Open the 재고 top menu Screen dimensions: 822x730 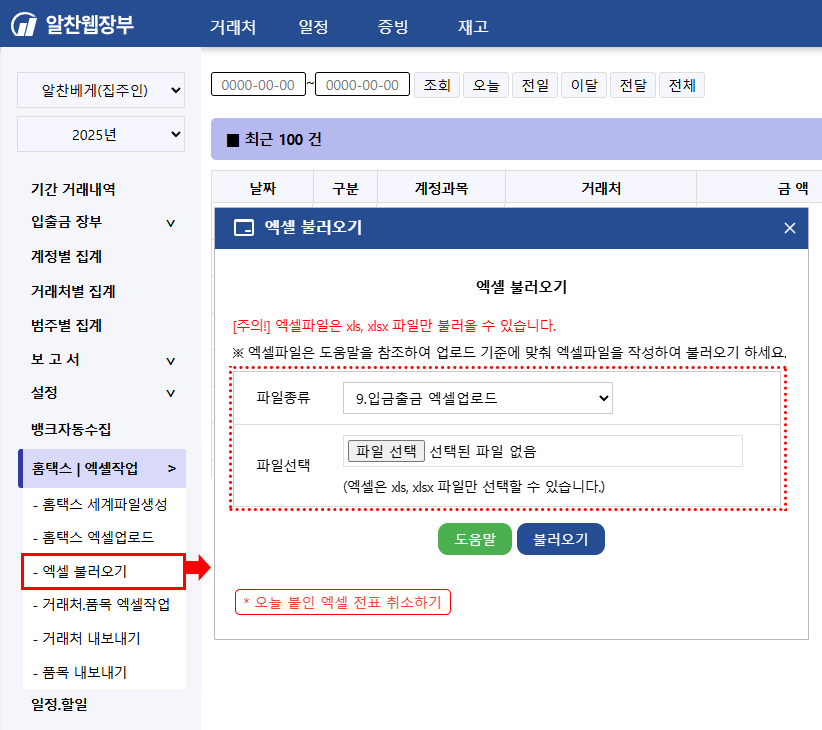pyautogui.click(x=473, y=27)
